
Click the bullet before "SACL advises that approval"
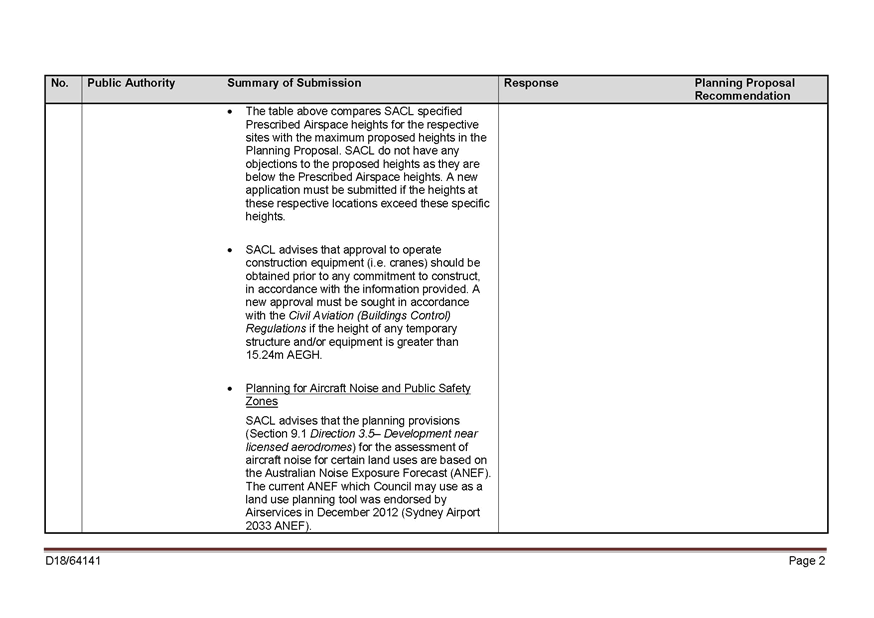231,250
